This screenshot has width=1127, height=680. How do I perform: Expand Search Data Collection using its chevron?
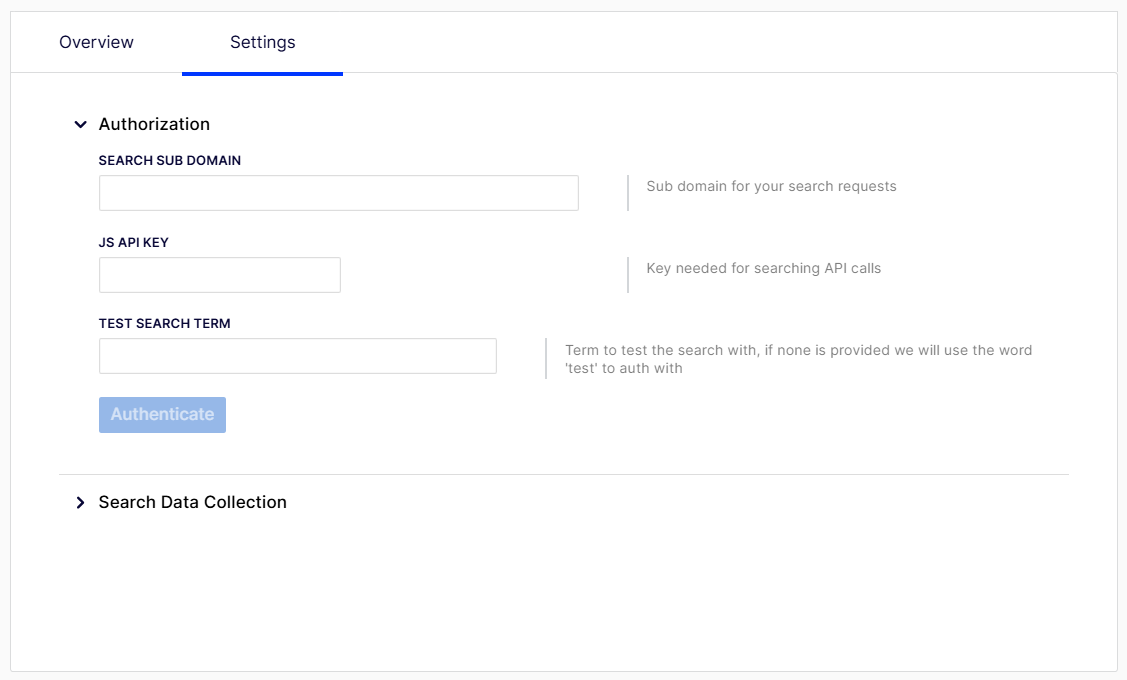[x=80, y=503]
